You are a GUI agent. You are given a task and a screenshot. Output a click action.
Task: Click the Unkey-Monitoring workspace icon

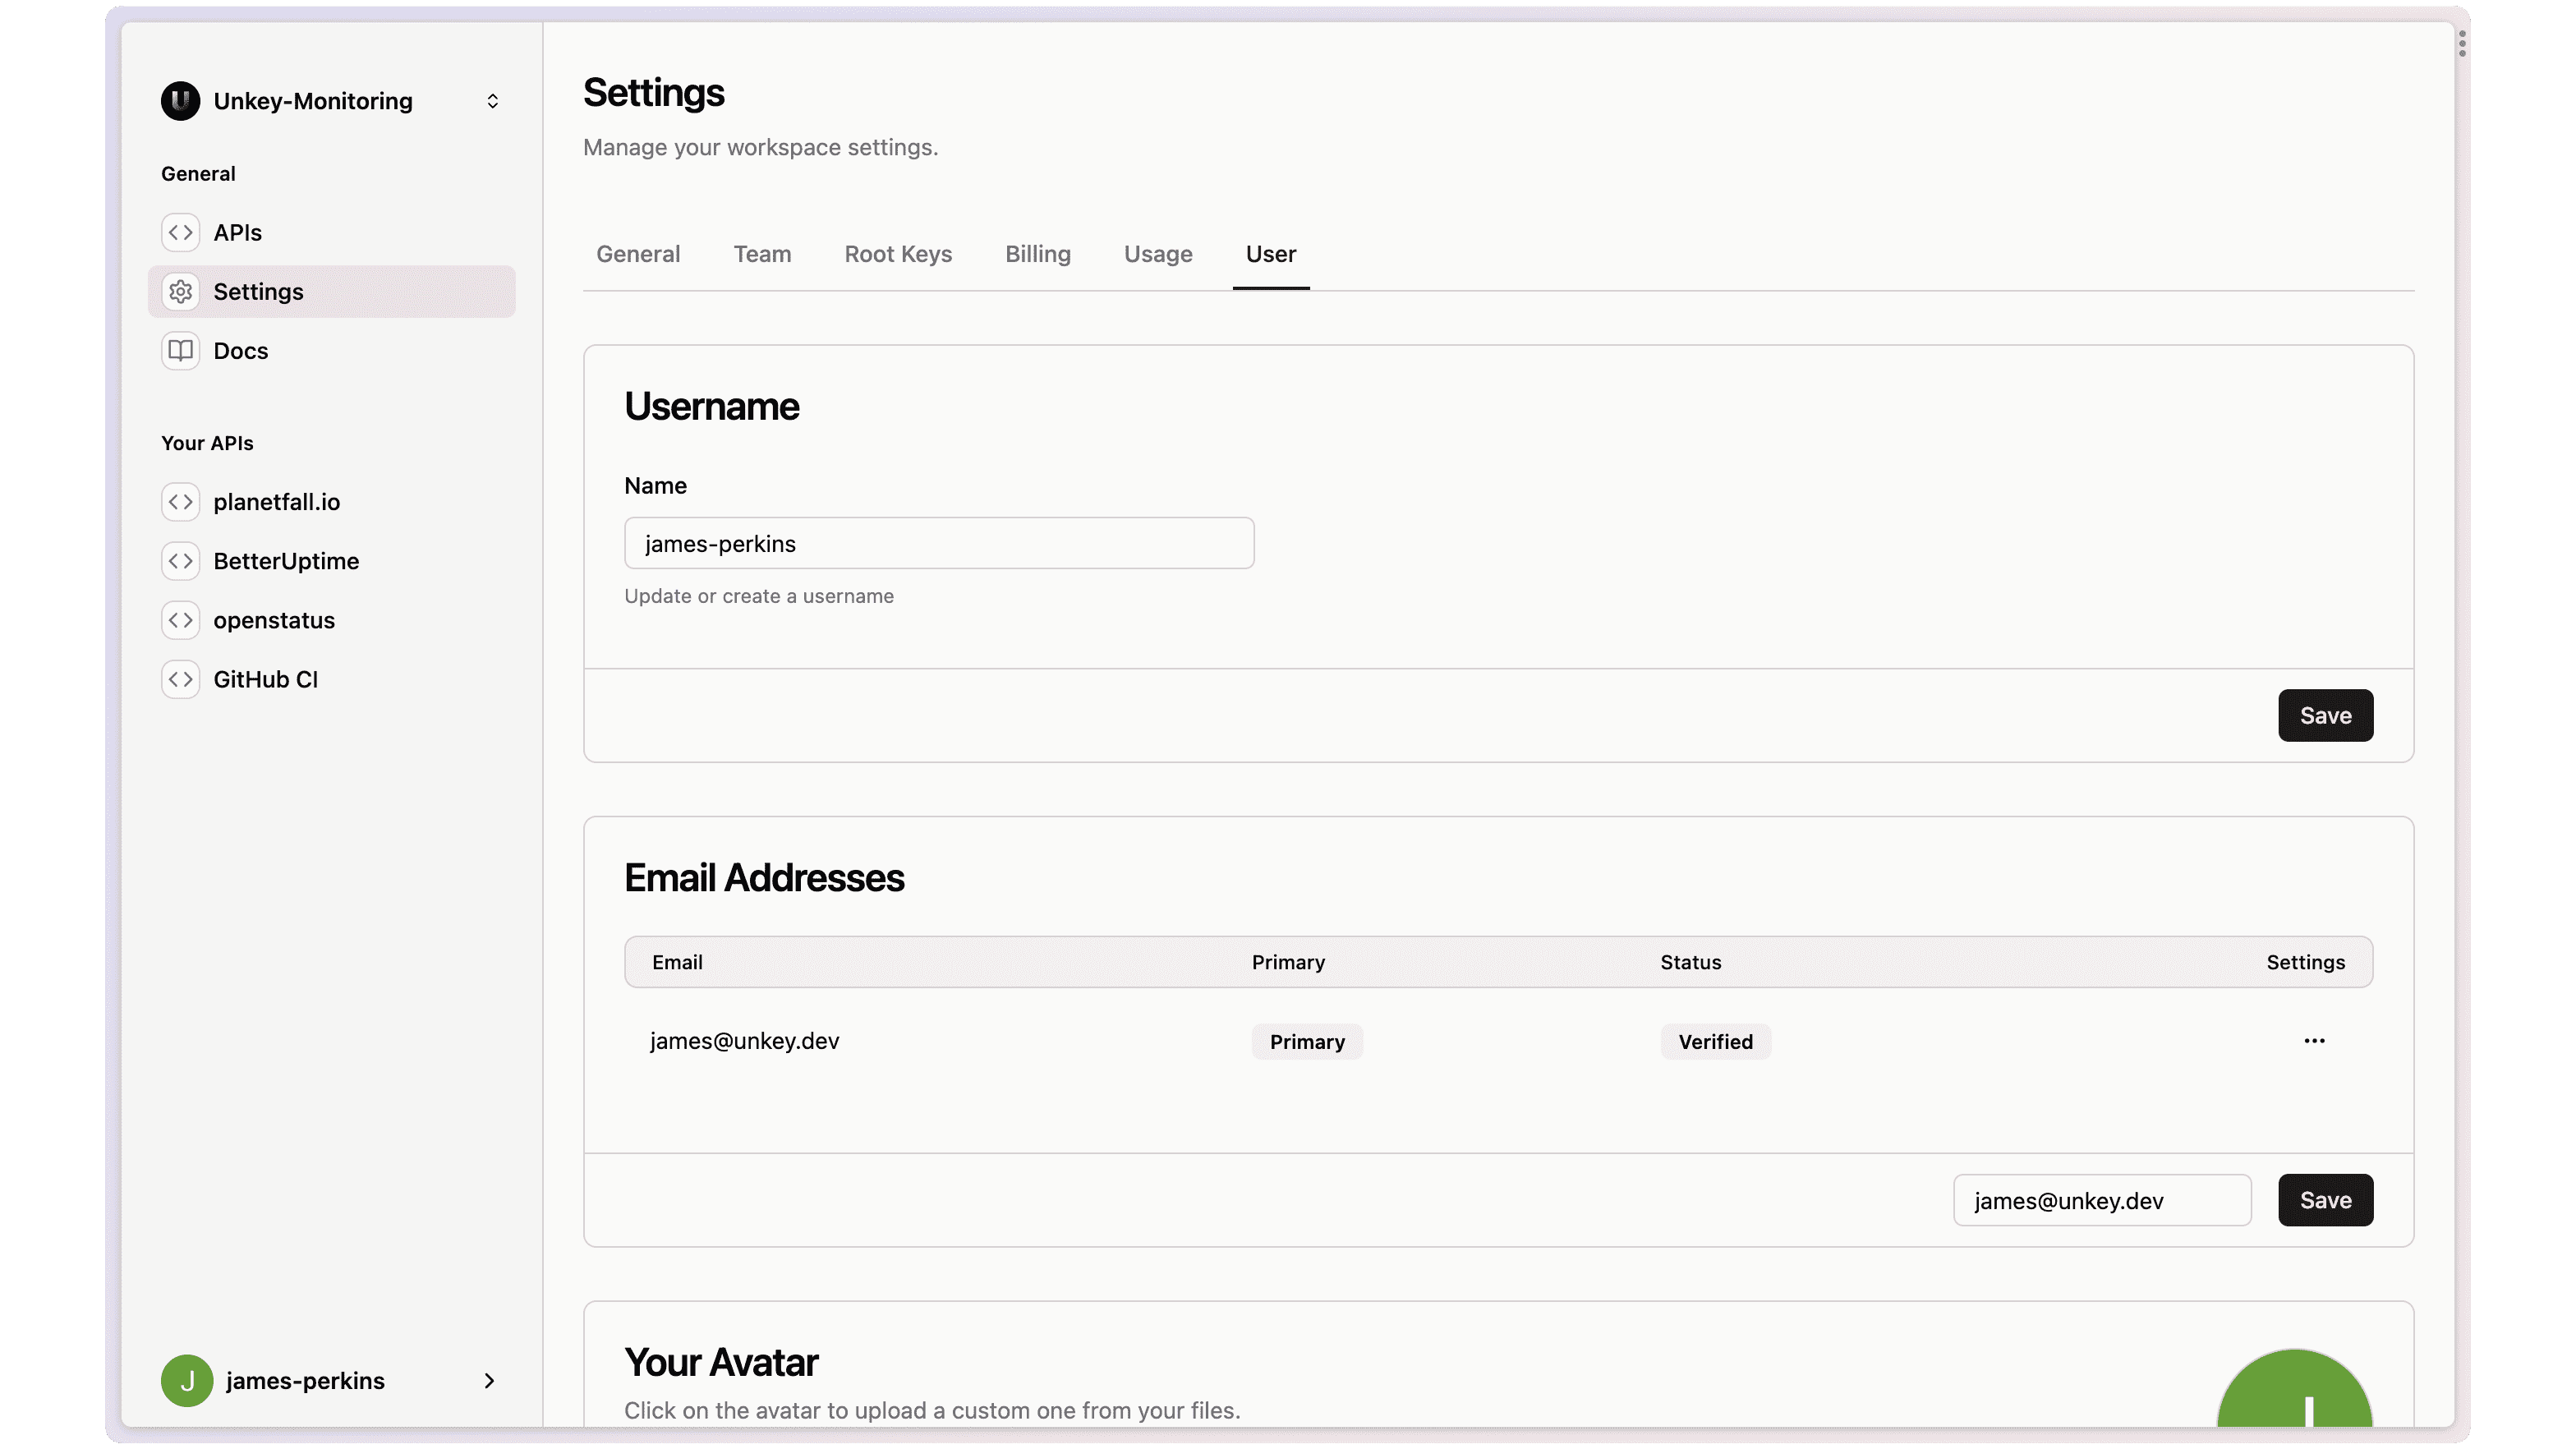coord(181,101)
